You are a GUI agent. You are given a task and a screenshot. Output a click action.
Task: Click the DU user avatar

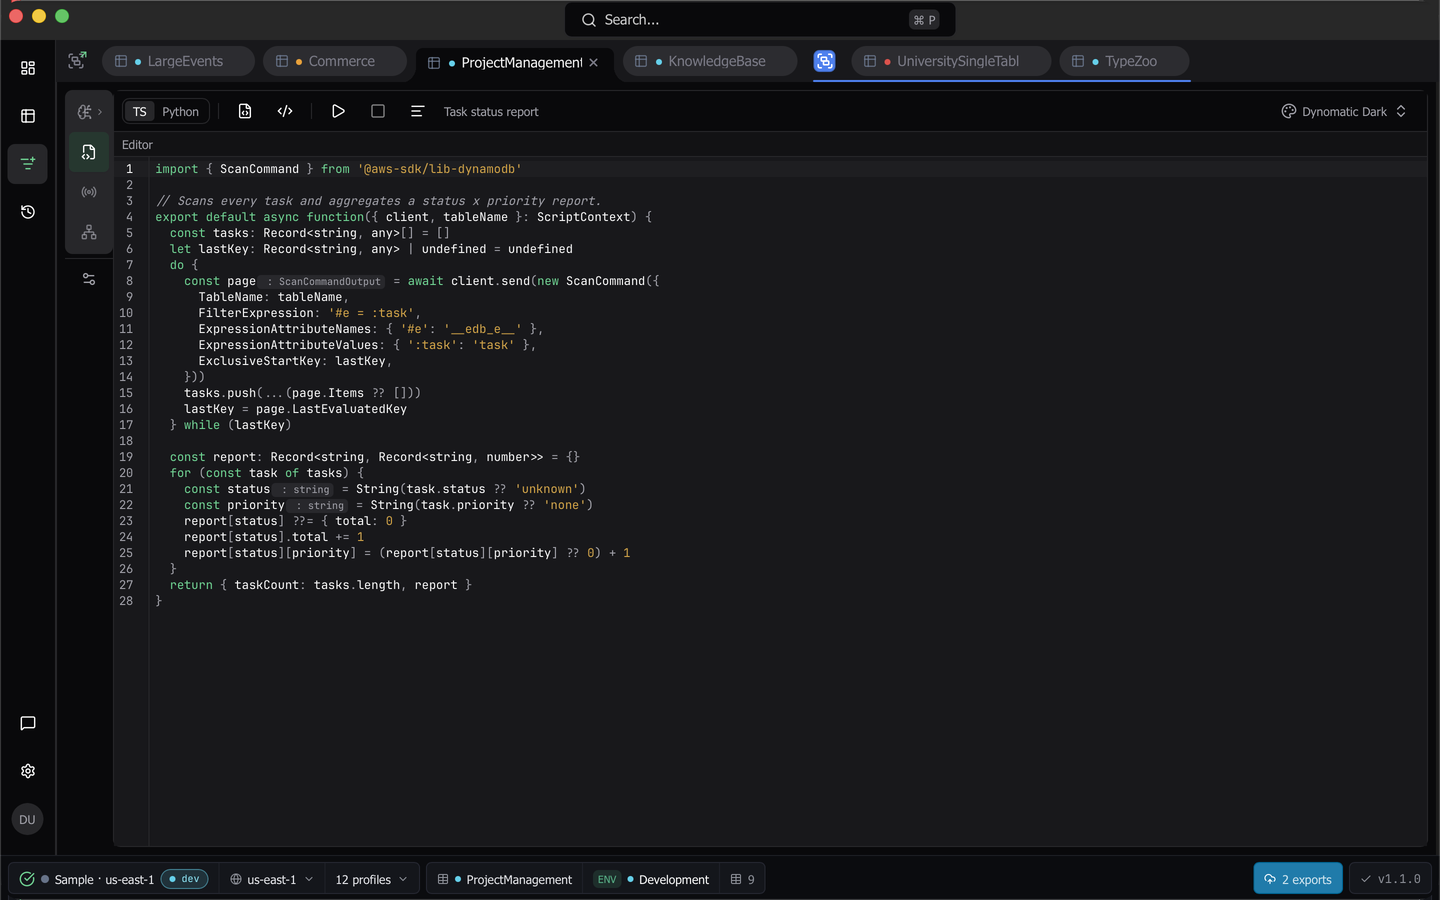(27, 820)
